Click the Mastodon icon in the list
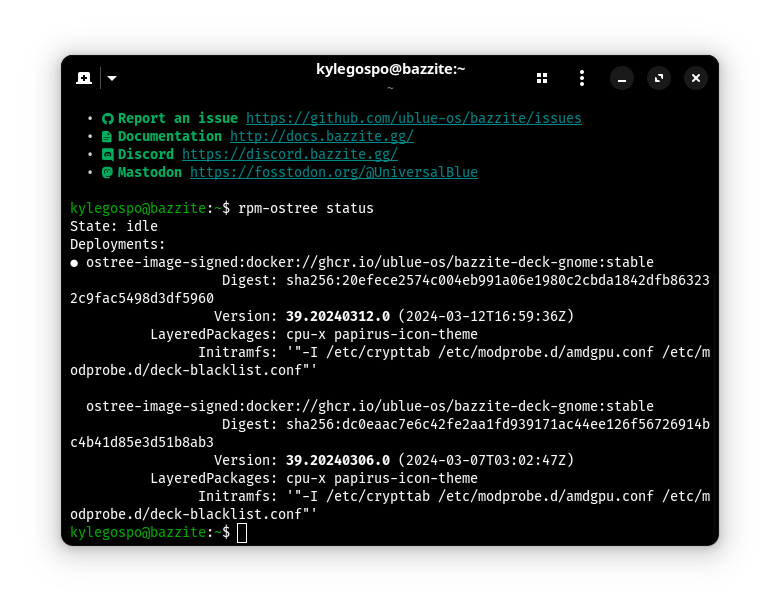780x613 pixels. [107, 172]
